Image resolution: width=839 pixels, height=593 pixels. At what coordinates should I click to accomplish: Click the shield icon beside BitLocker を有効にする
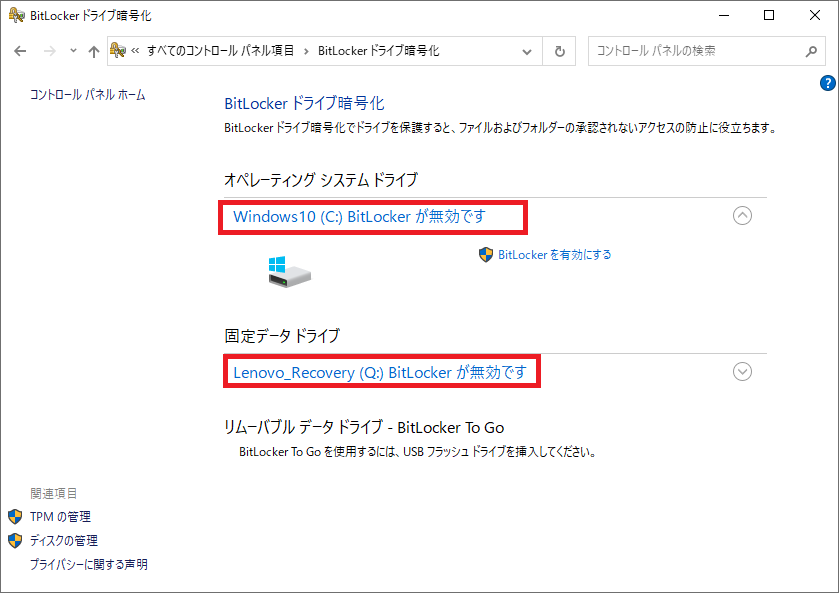[486, 255]
